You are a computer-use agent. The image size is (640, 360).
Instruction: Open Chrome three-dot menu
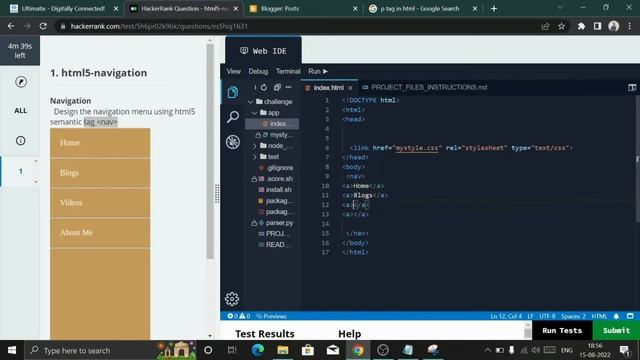[x=630, y=26]
